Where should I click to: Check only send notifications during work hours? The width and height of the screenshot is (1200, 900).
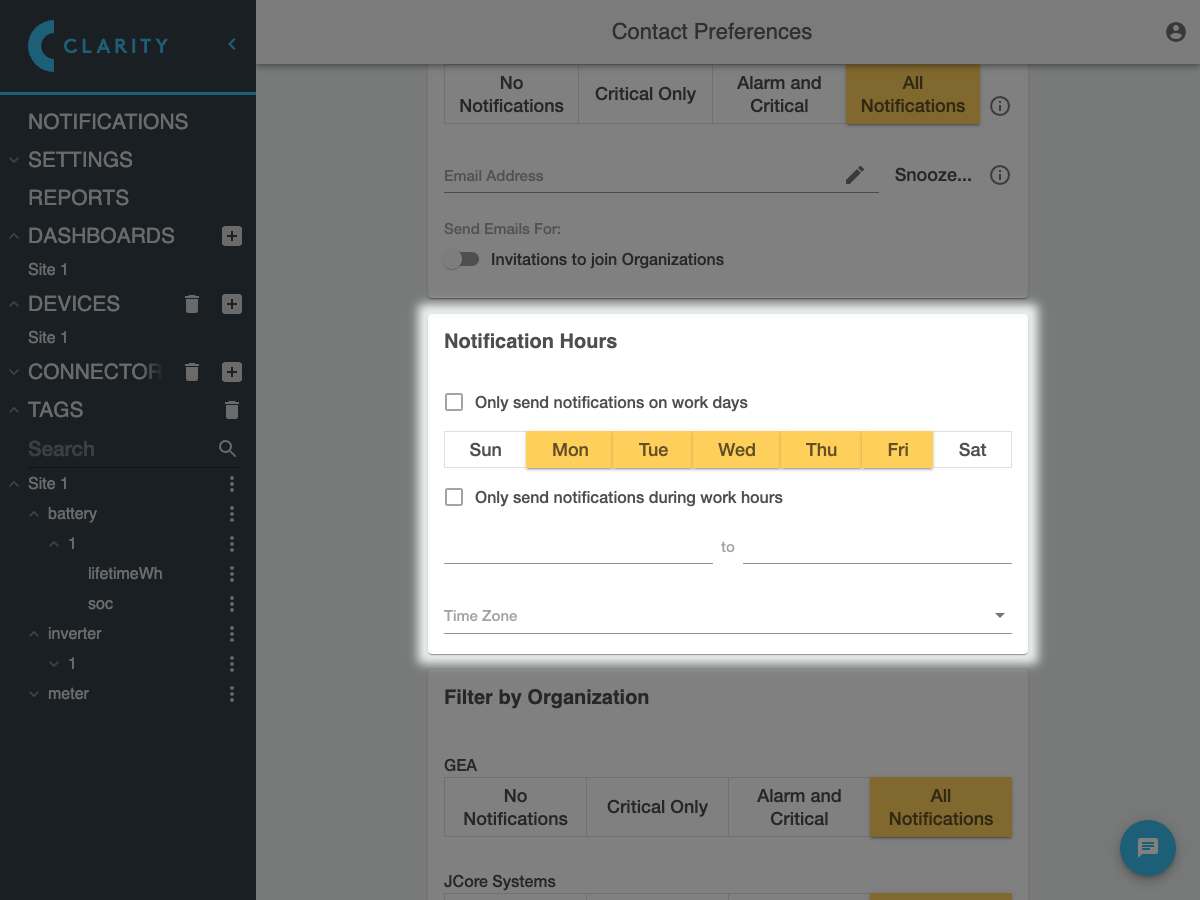click(x=454, y=497)
